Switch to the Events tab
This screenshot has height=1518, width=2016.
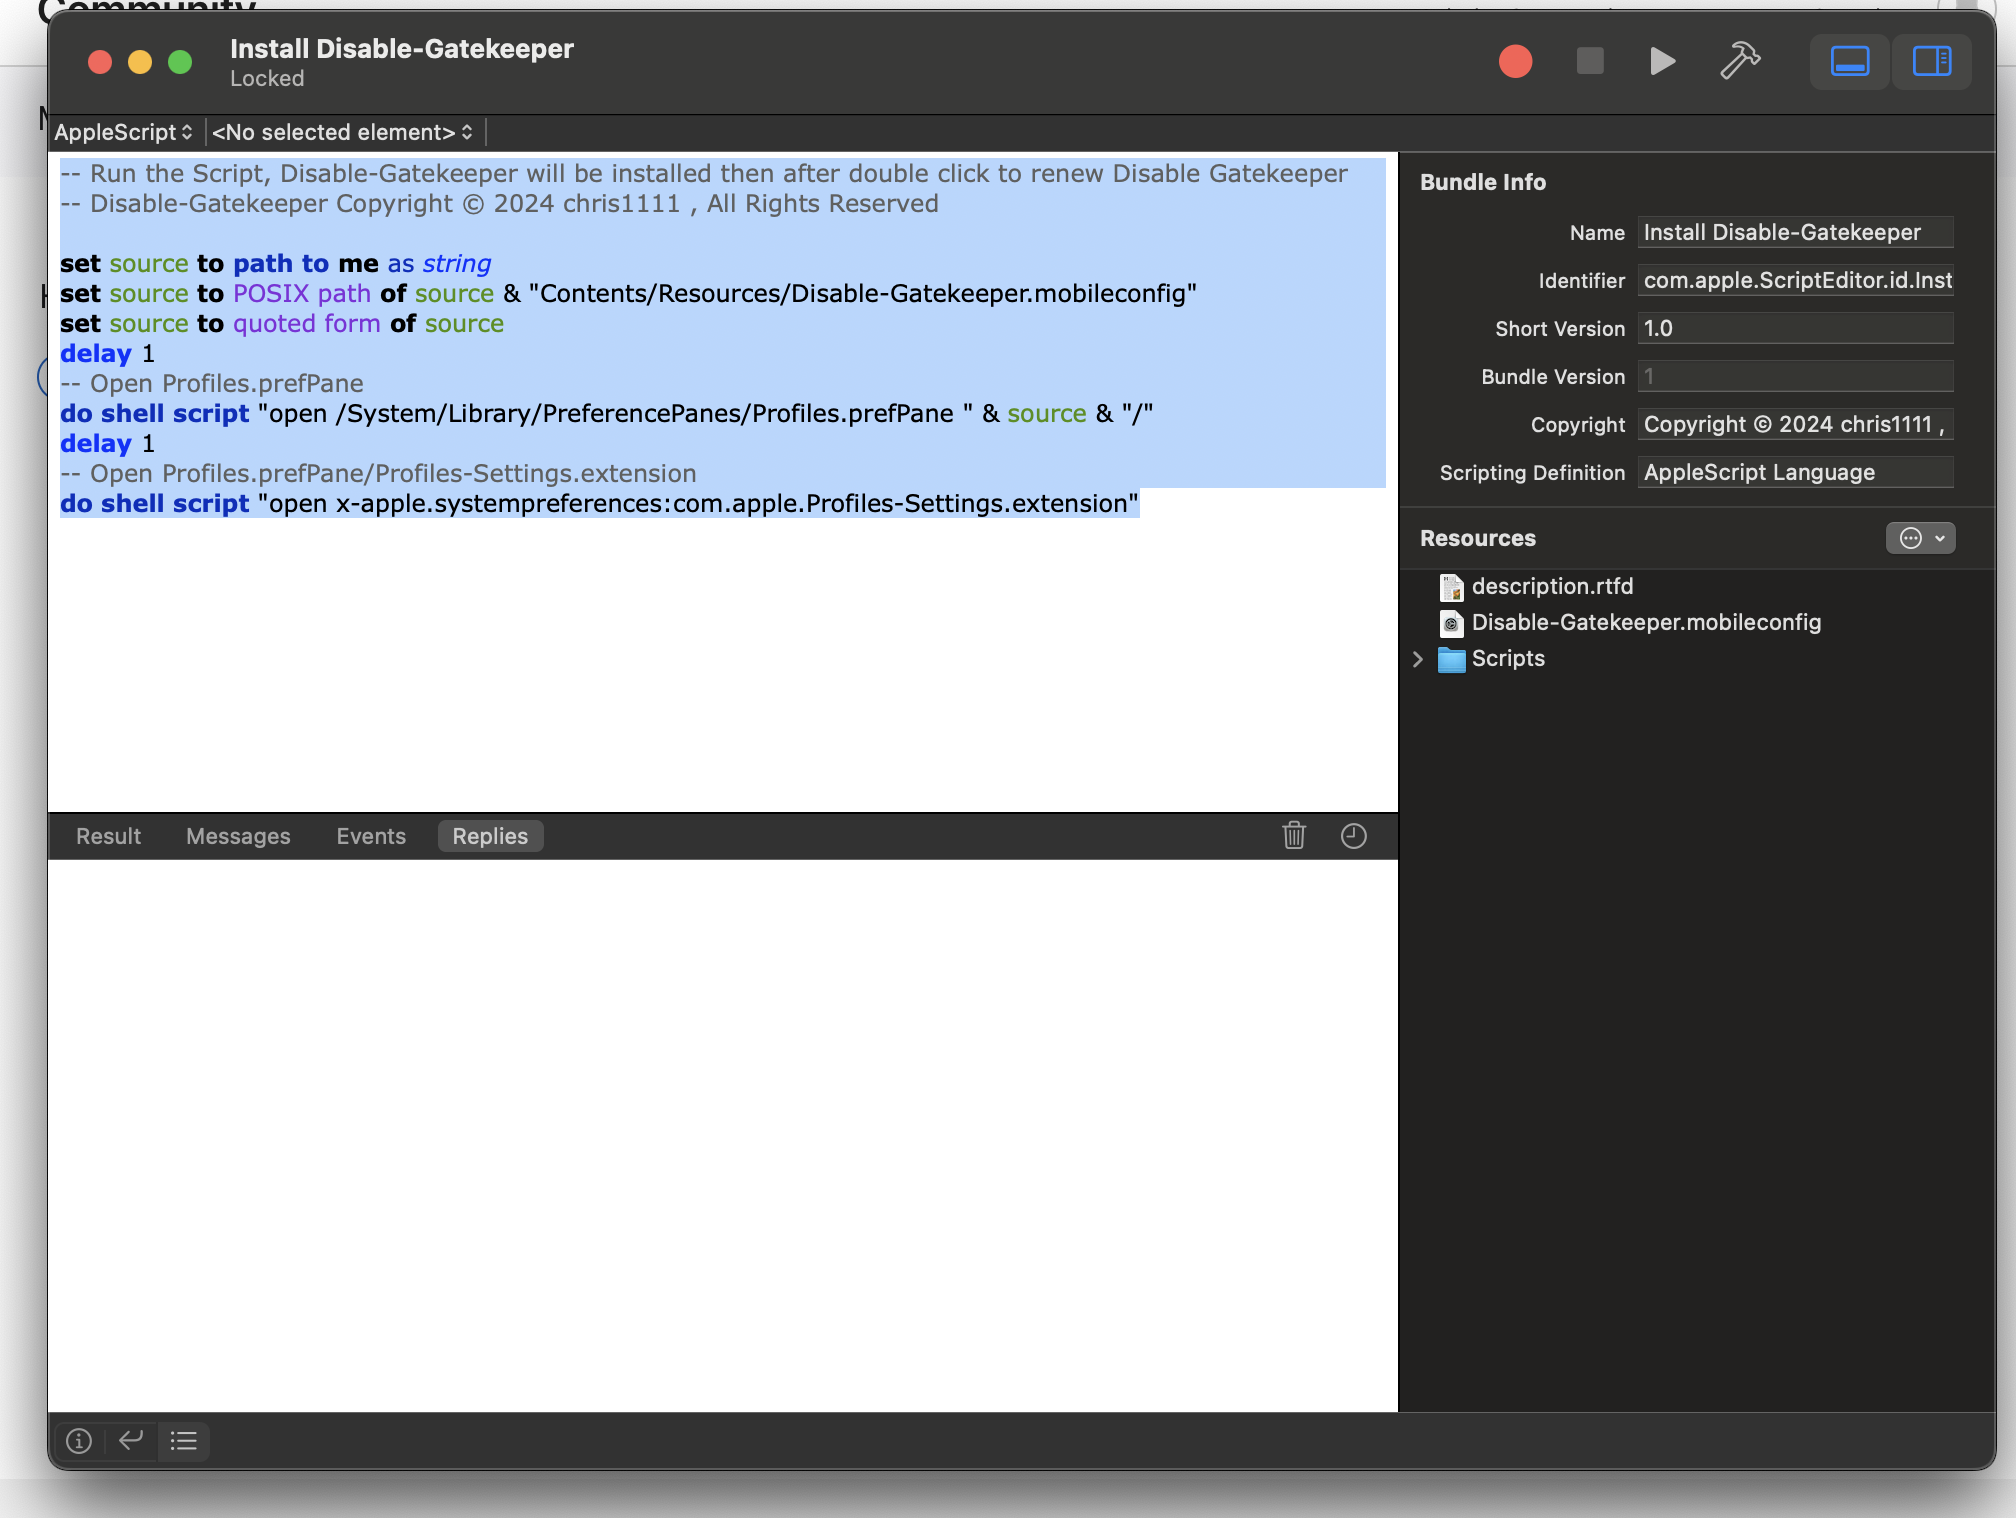pyautogui.click(x=371, y=836)
